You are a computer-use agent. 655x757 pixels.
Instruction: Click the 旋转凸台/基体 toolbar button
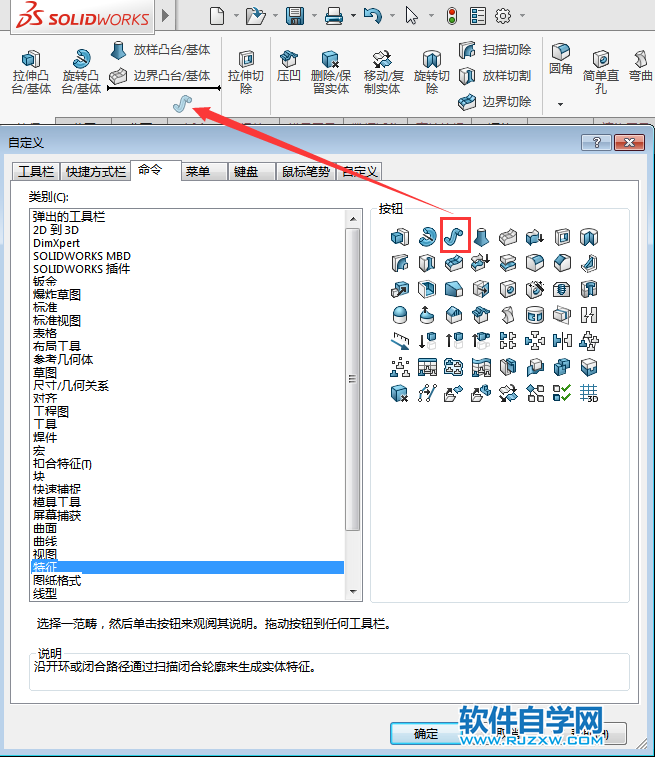coord(82,72)
